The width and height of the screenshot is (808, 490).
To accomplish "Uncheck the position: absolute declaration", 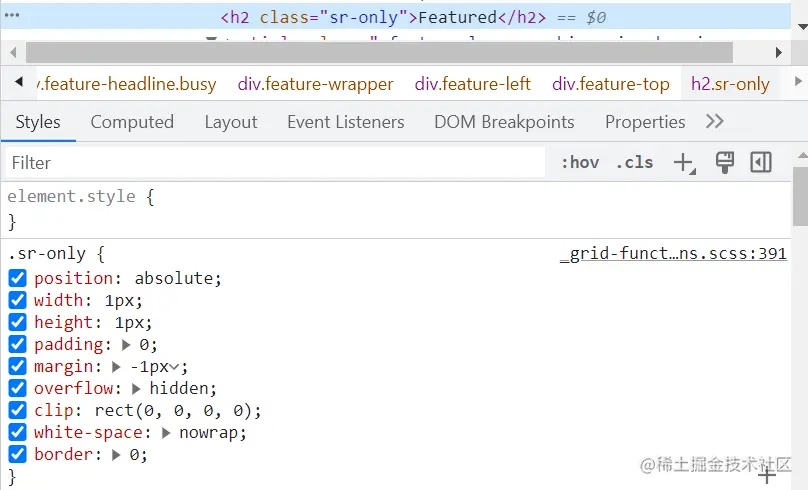I will 18,278.
